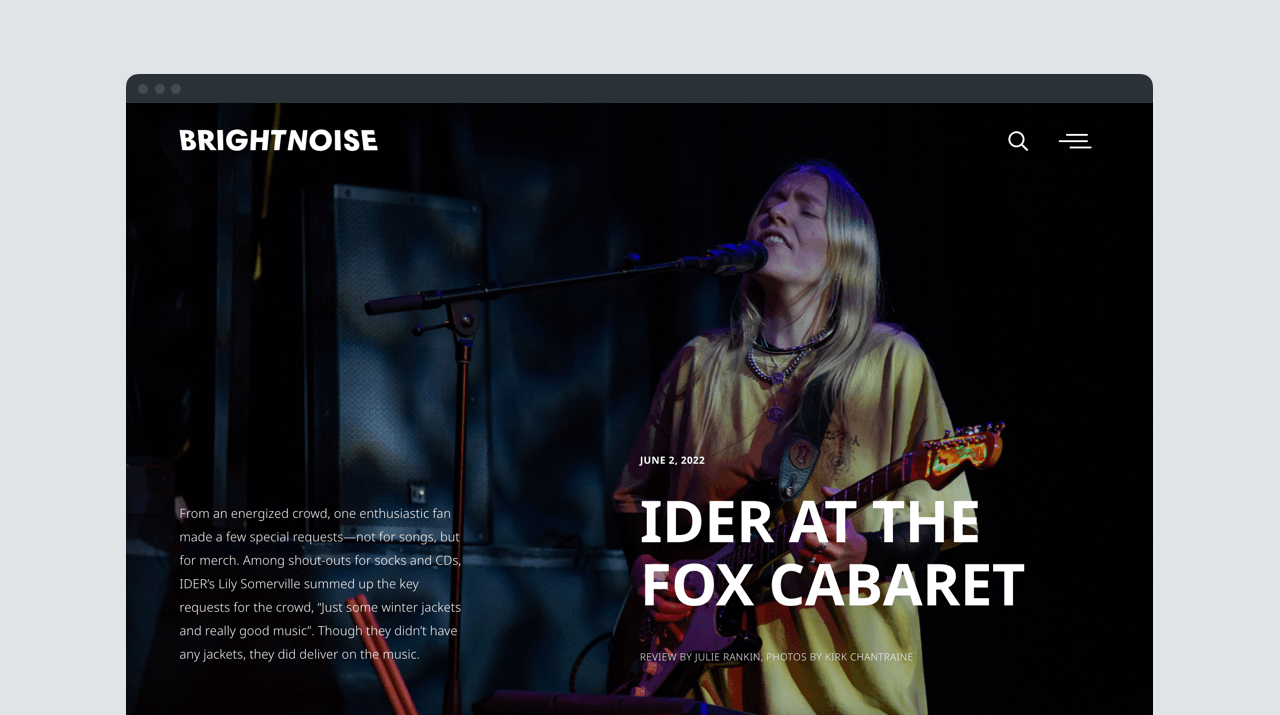
Task: Open the hamburger menu icon
Action: click(1075, 141)
